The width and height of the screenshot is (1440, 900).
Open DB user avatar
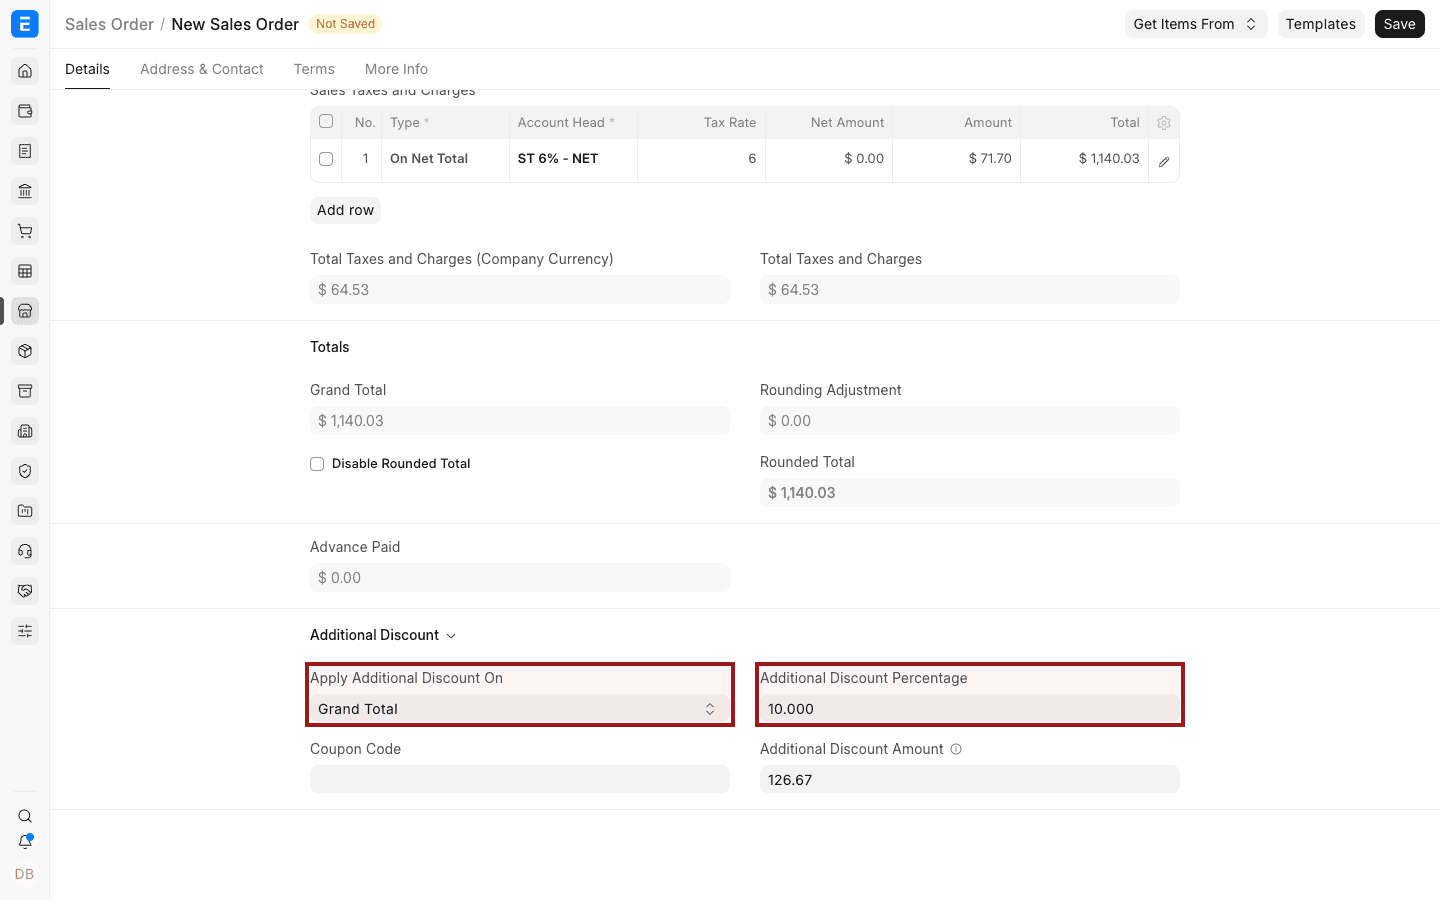tap(25, 874)
